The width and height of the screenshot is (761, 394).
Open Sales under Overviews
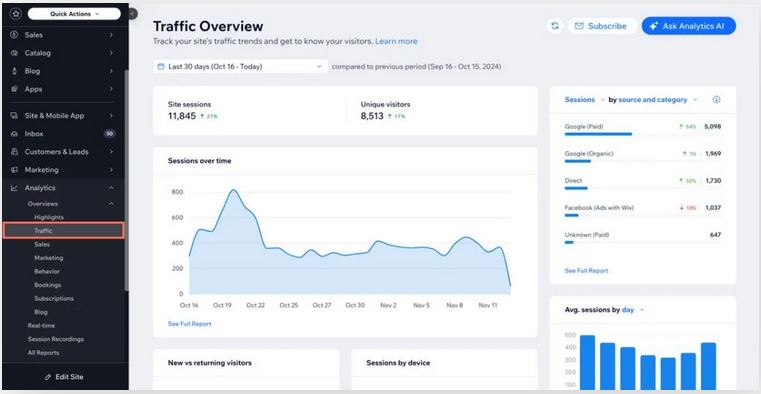click(x=42, y=245)
